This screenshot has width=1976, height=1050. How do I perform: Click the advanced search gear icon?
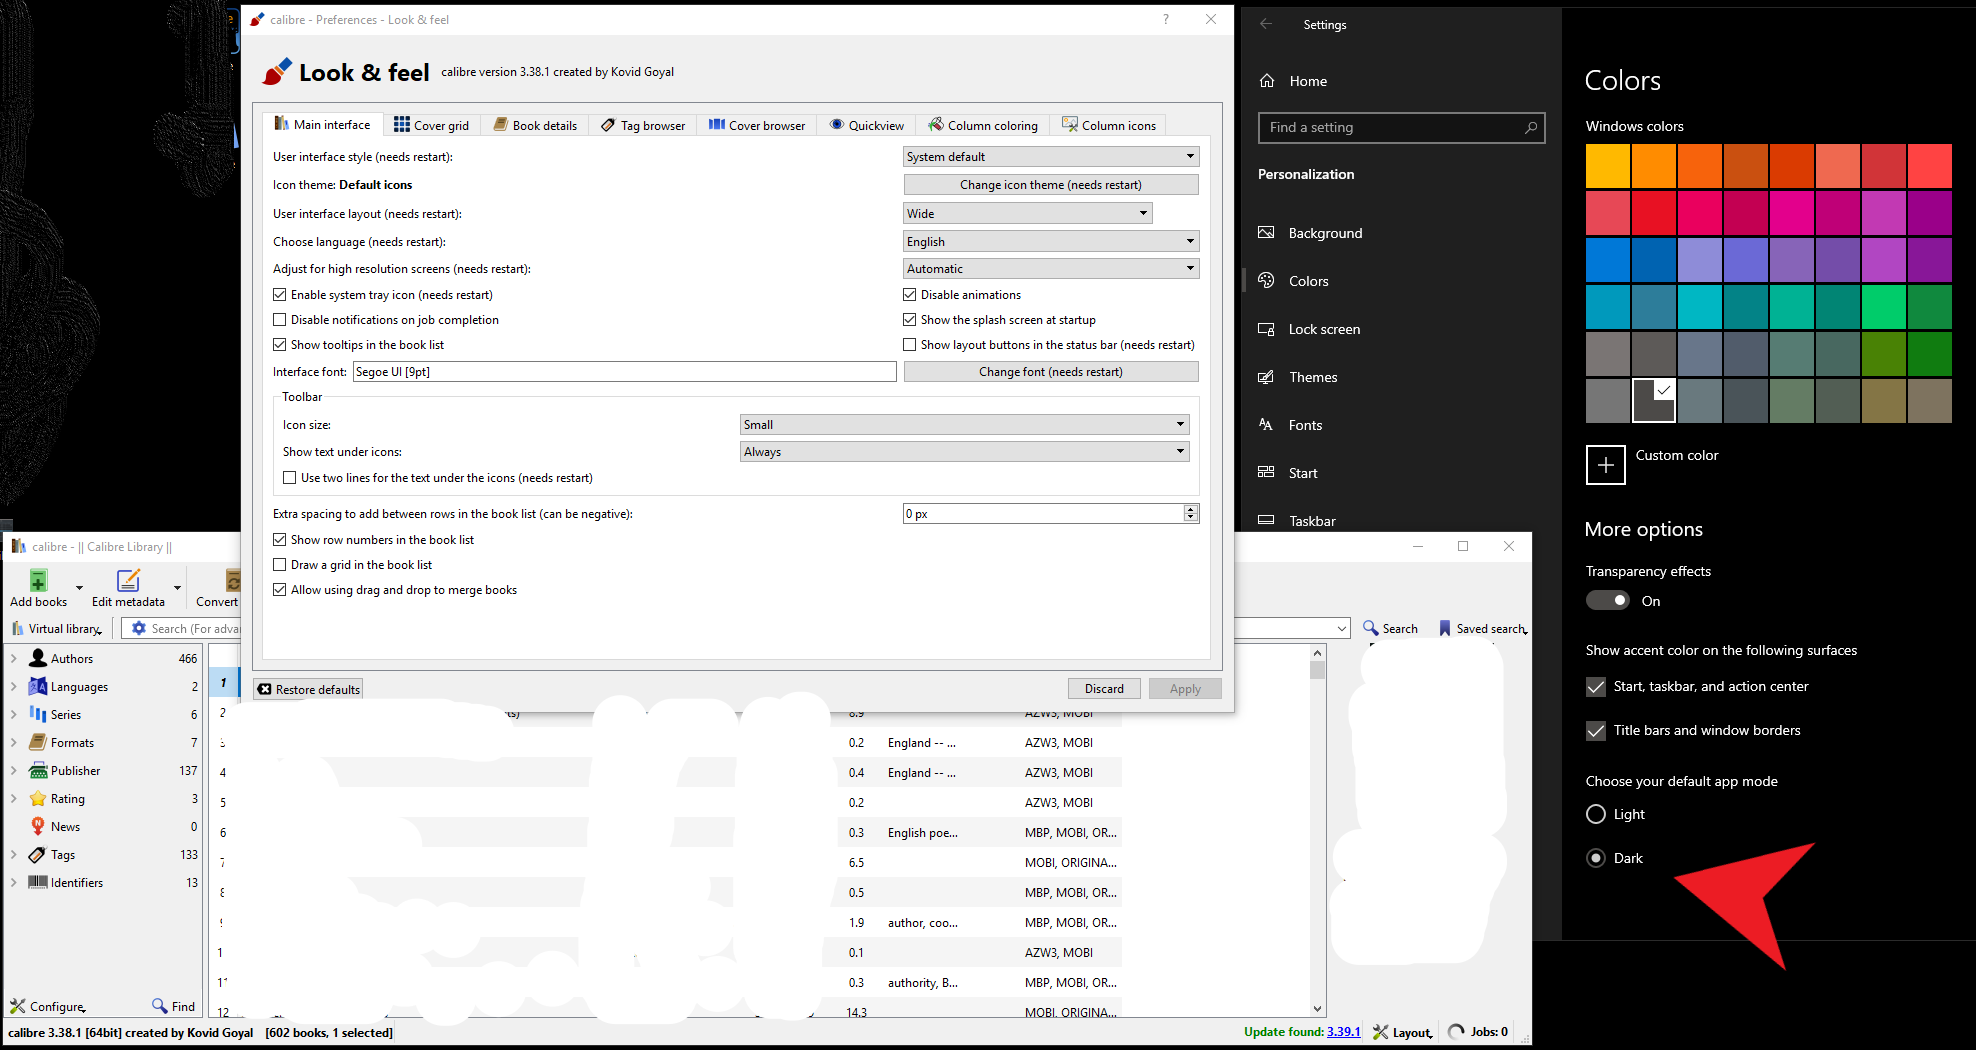[139, 628]
